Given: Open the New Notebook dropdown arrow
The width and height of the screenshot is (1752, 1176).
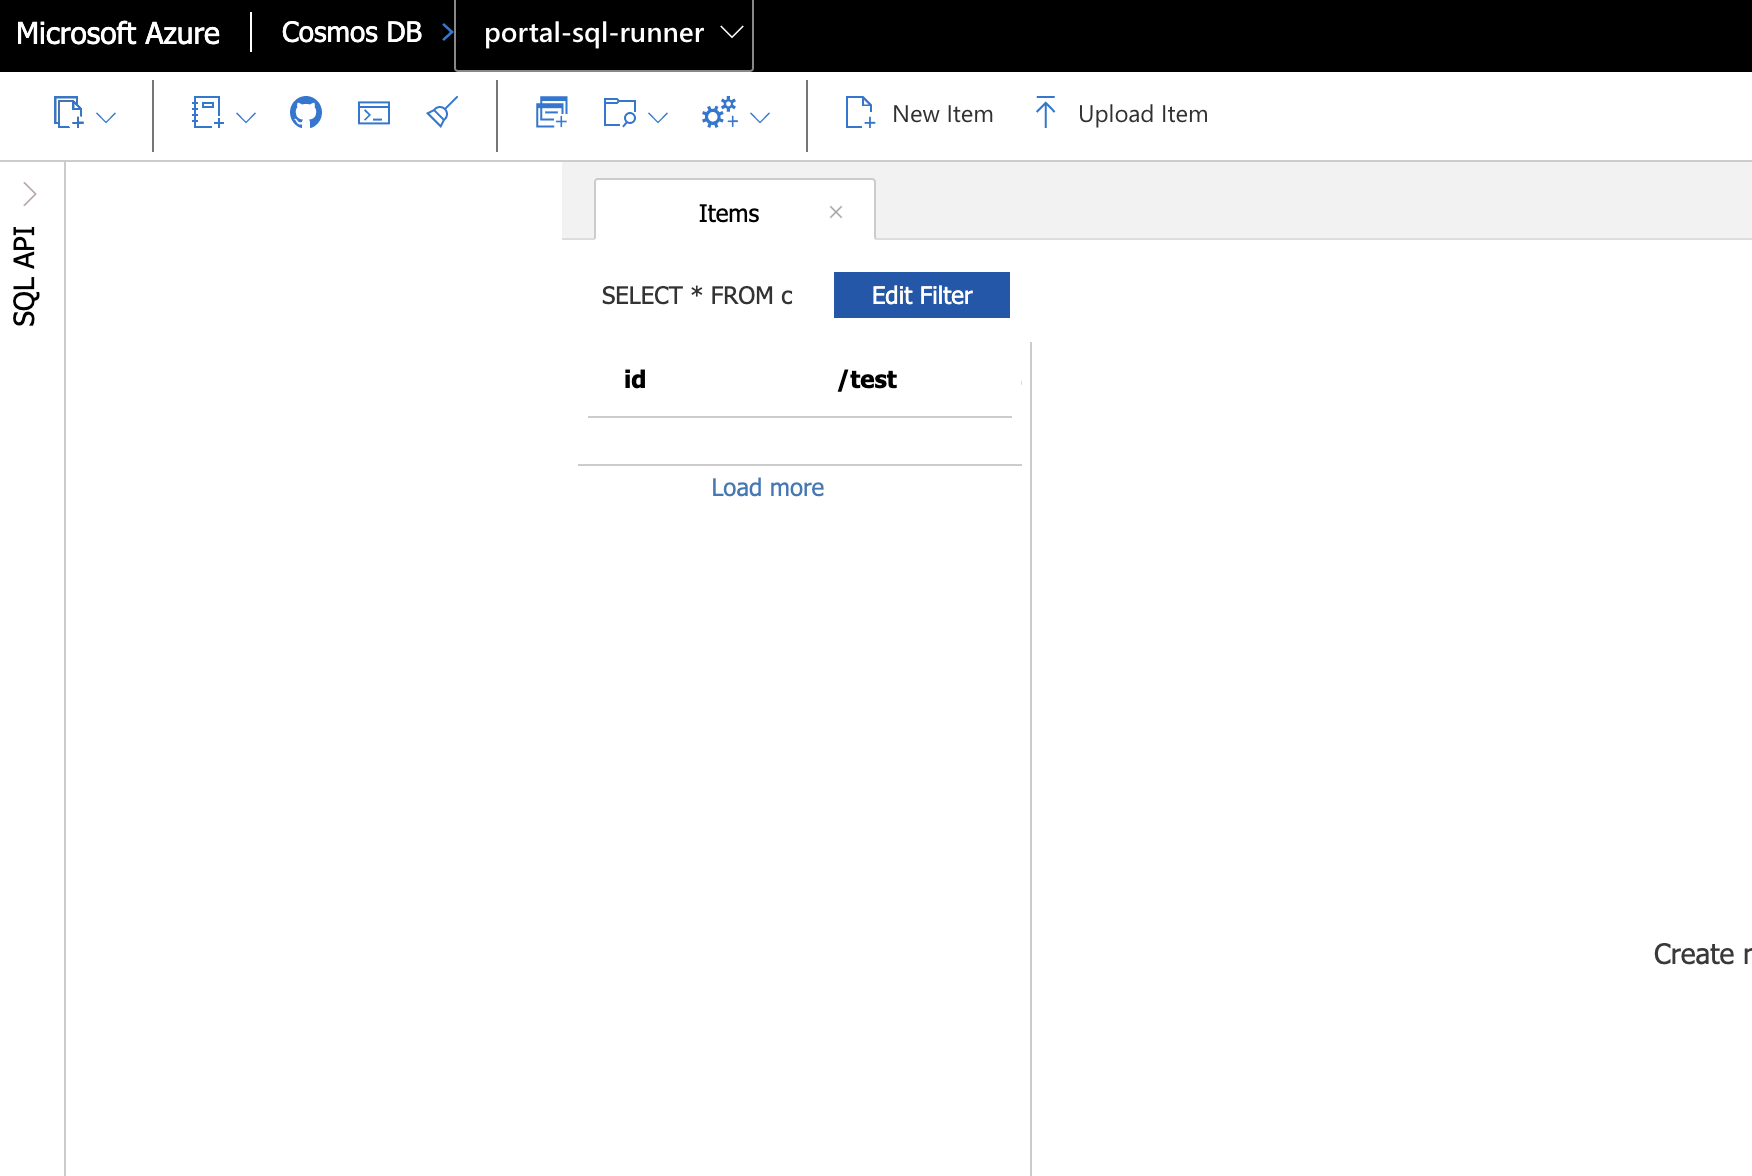Looking at the screenshot, I should click(246, 117).
